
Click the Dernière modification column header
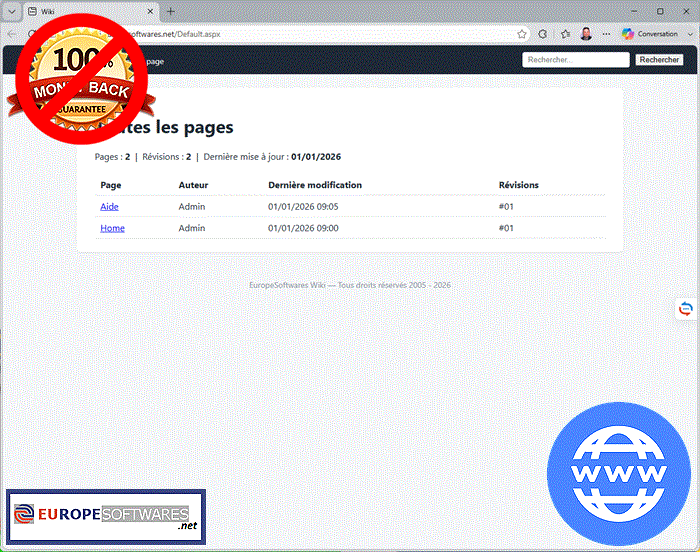click(x=315, y=185)
